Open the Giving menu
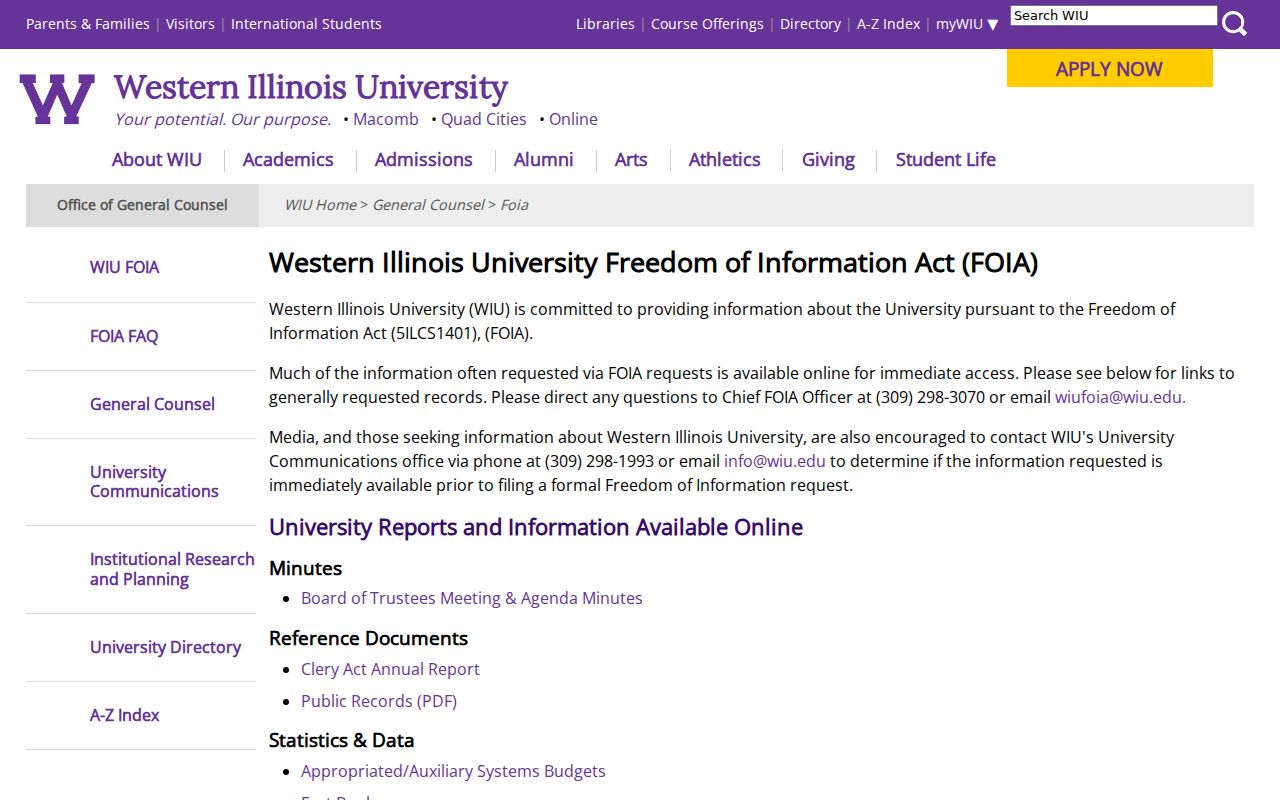Viewport: 1280px width, 800px height. (x=828, y=160)
